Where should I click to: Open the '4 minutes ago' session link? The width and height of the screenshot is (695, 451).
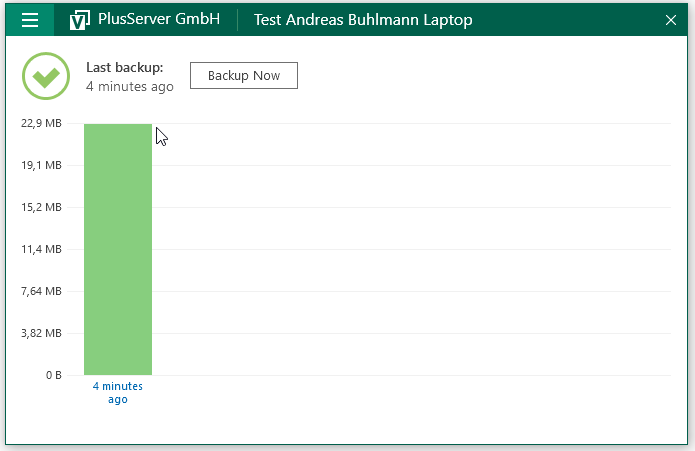point(118,393)
